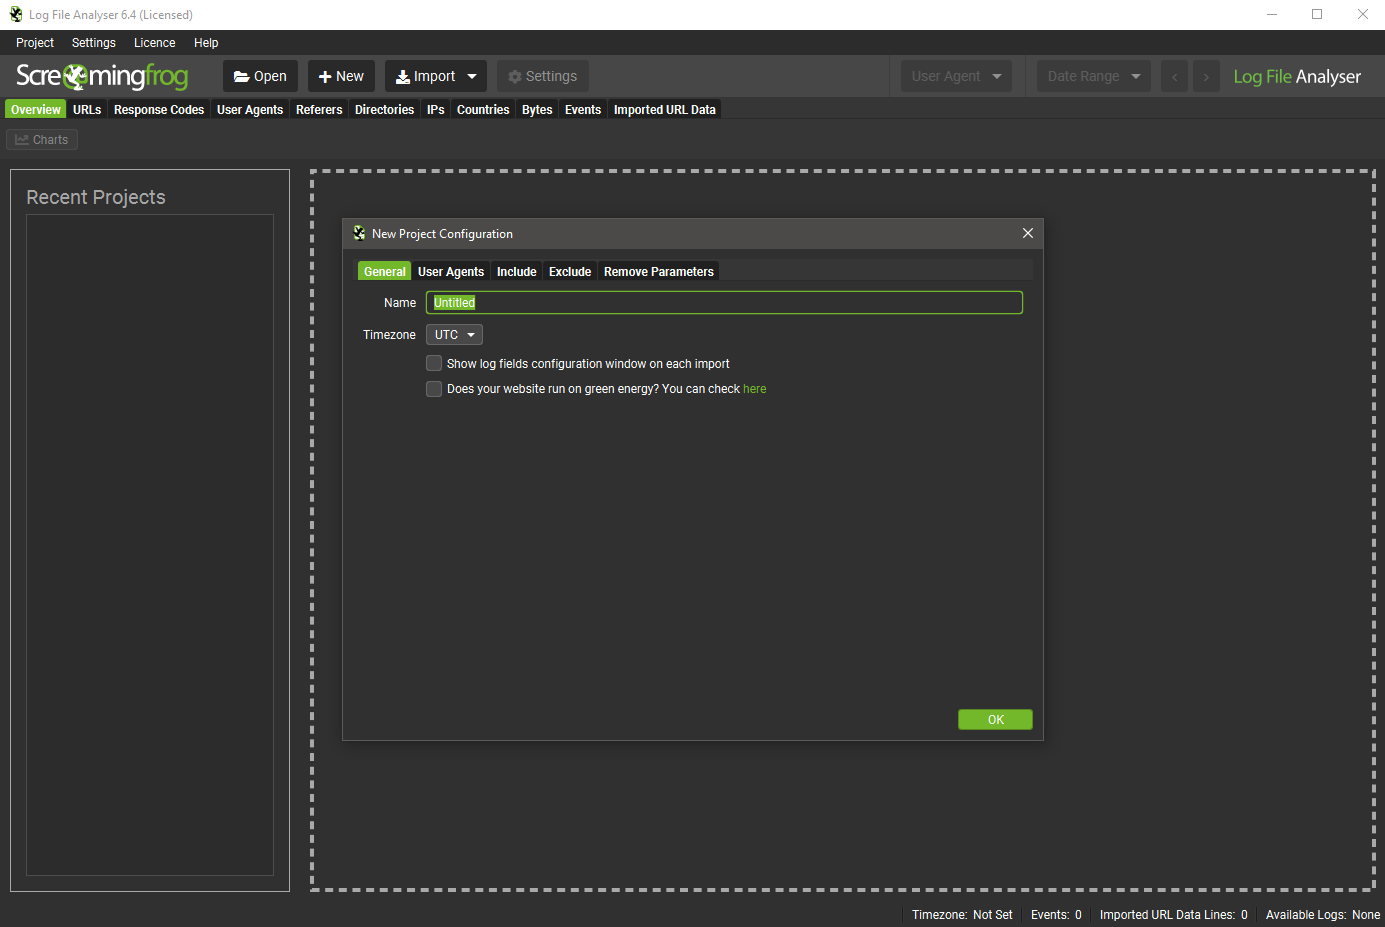
Task: Expand the Timezone UTC dropdown
Action: click(x=455, y=335)
